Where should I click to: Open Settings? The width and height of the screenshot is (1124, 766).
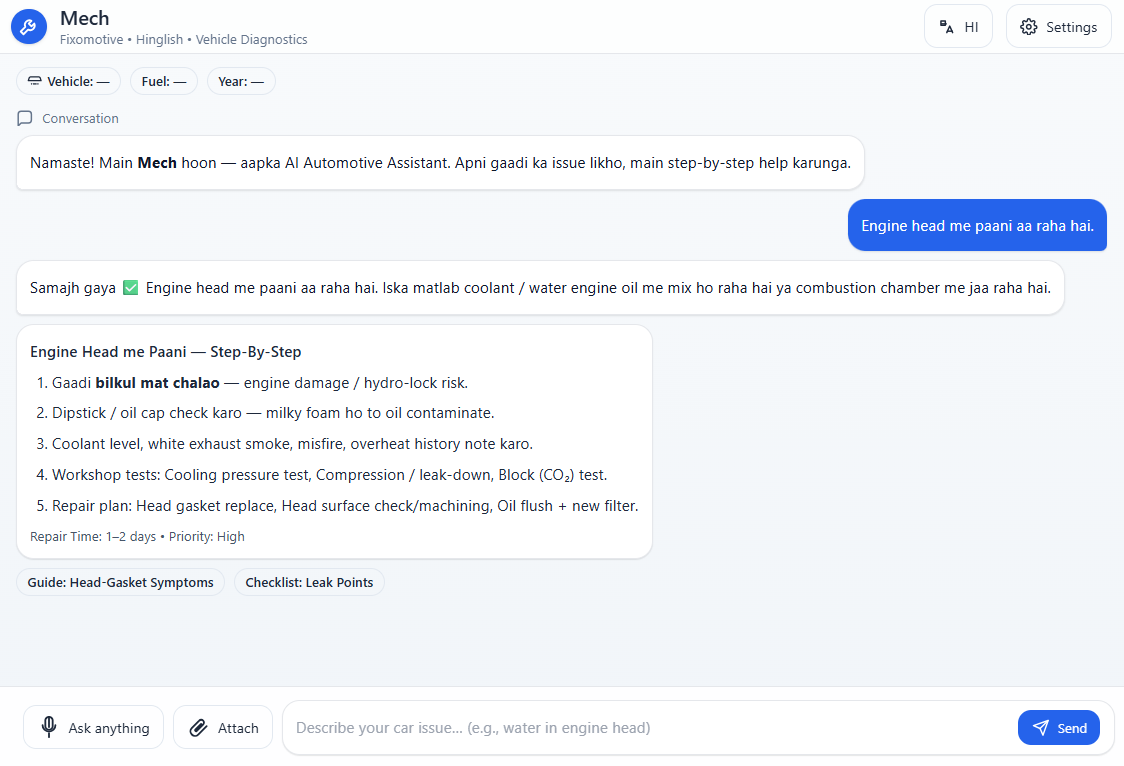tap(1058, 27)
